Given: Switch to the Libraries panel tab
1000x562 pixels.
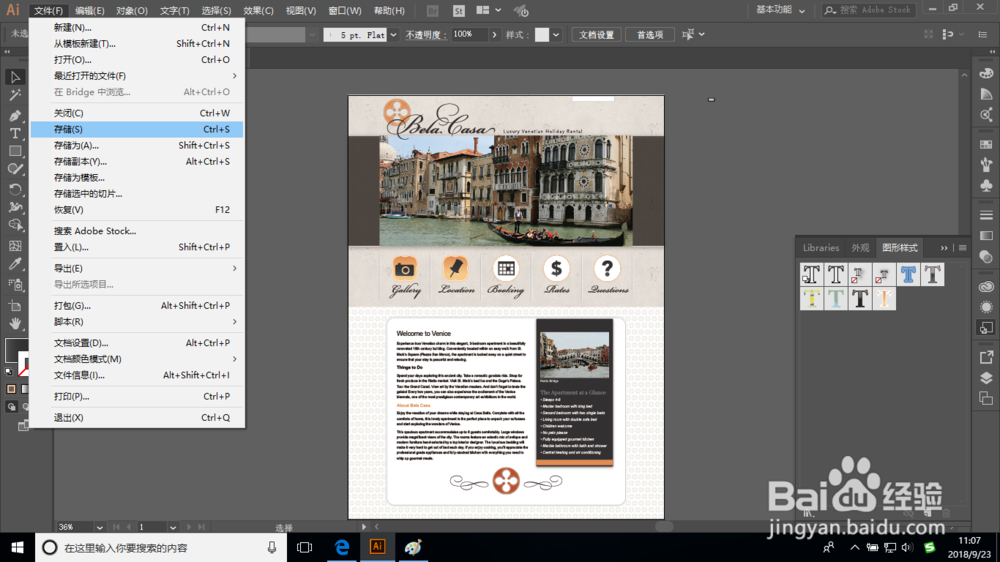Looking at the screenshot, I should (821, 248).
